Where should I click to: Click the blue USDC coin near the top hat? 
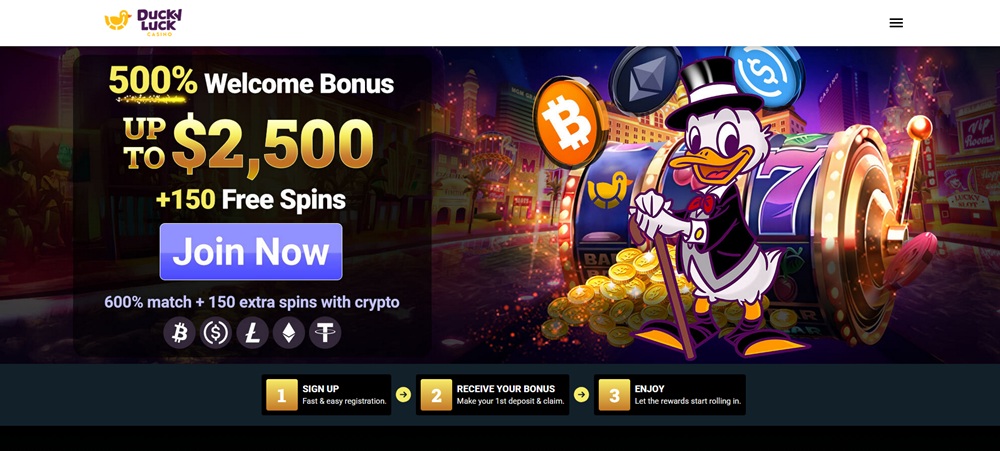click(x=764, y=75)
